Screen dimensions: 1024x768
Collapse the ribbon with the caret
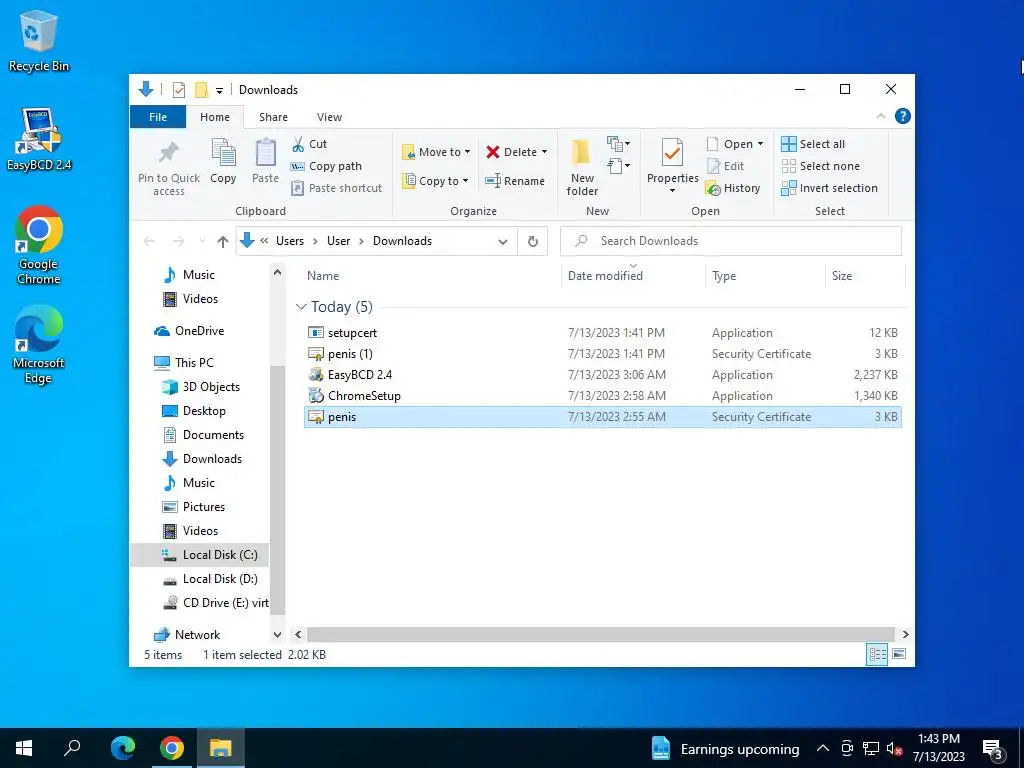point(880,116)
